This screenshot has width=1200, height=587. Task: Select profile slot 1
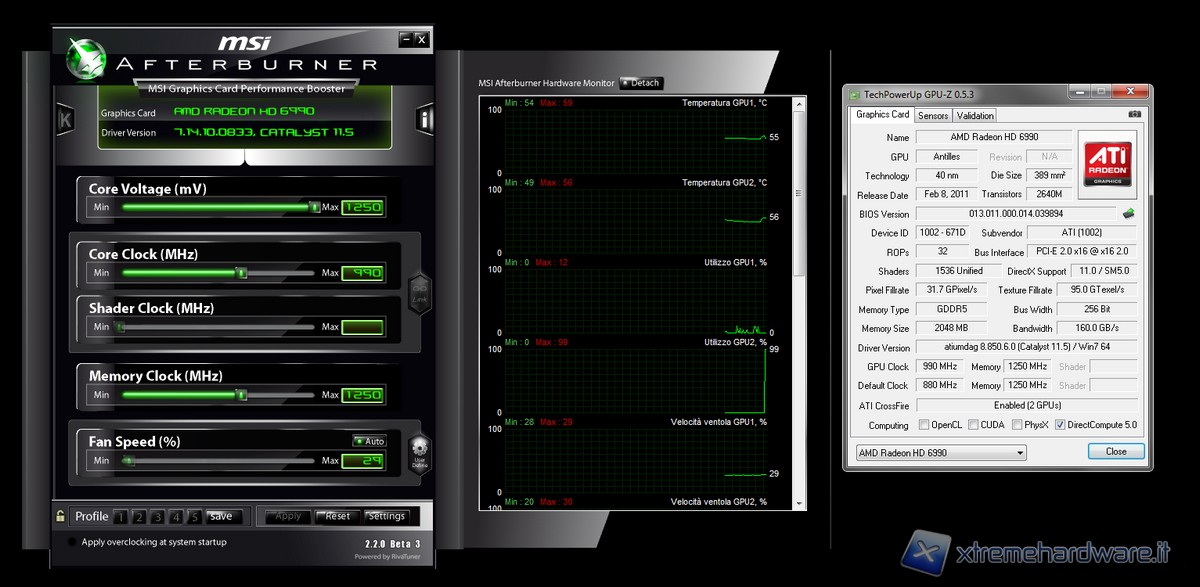click(x=120, y=517)
